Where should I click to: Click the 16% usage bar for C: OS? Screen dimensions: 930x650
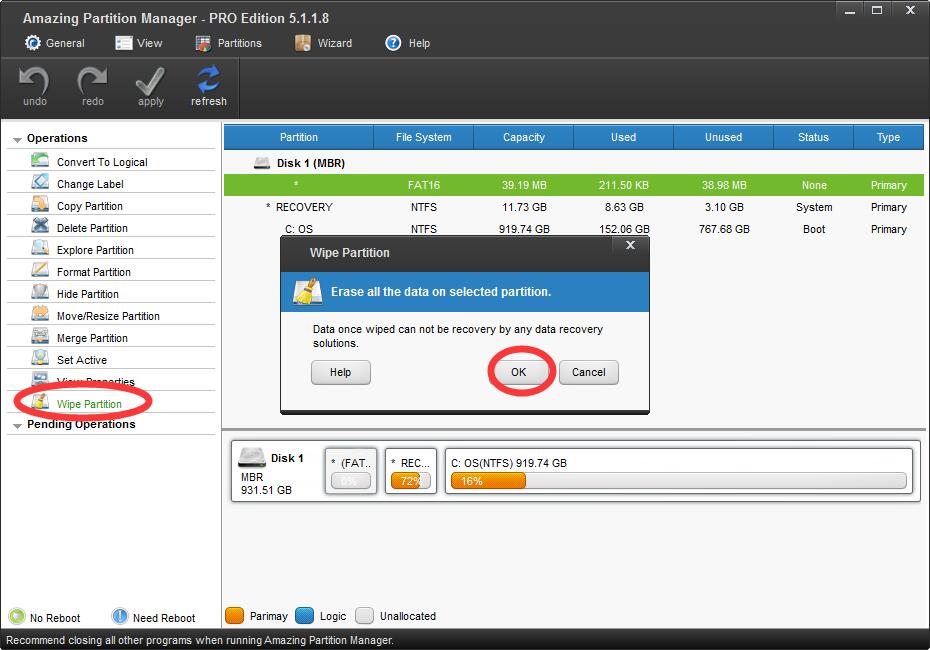pos(679,481)
